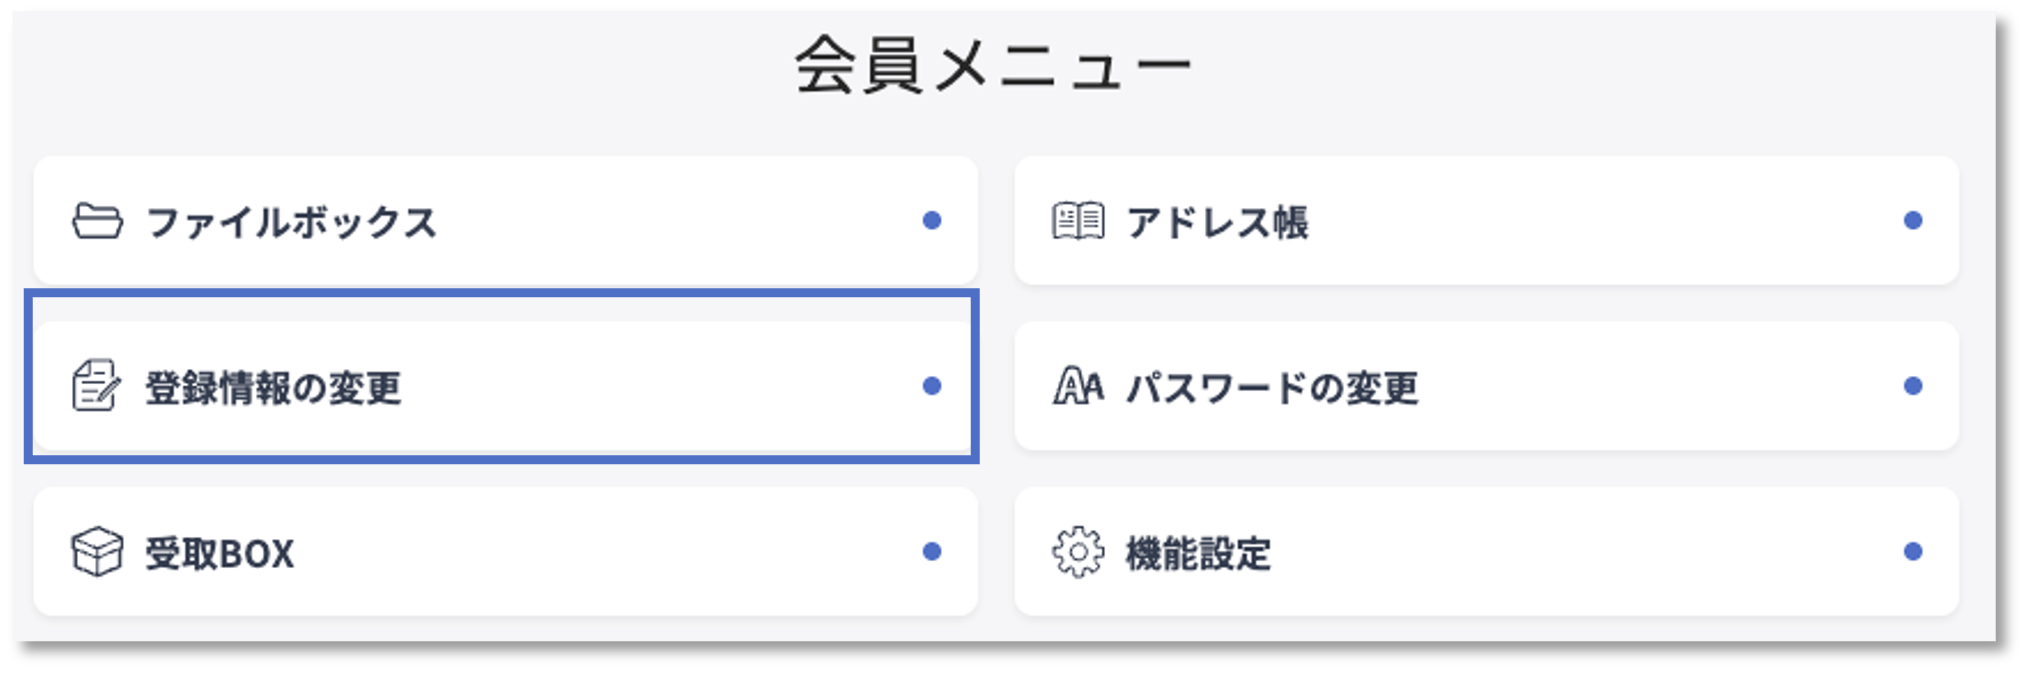Open the アドレス帳 menu item
The image size is (2025, 673).
(x=1217, y=222)
